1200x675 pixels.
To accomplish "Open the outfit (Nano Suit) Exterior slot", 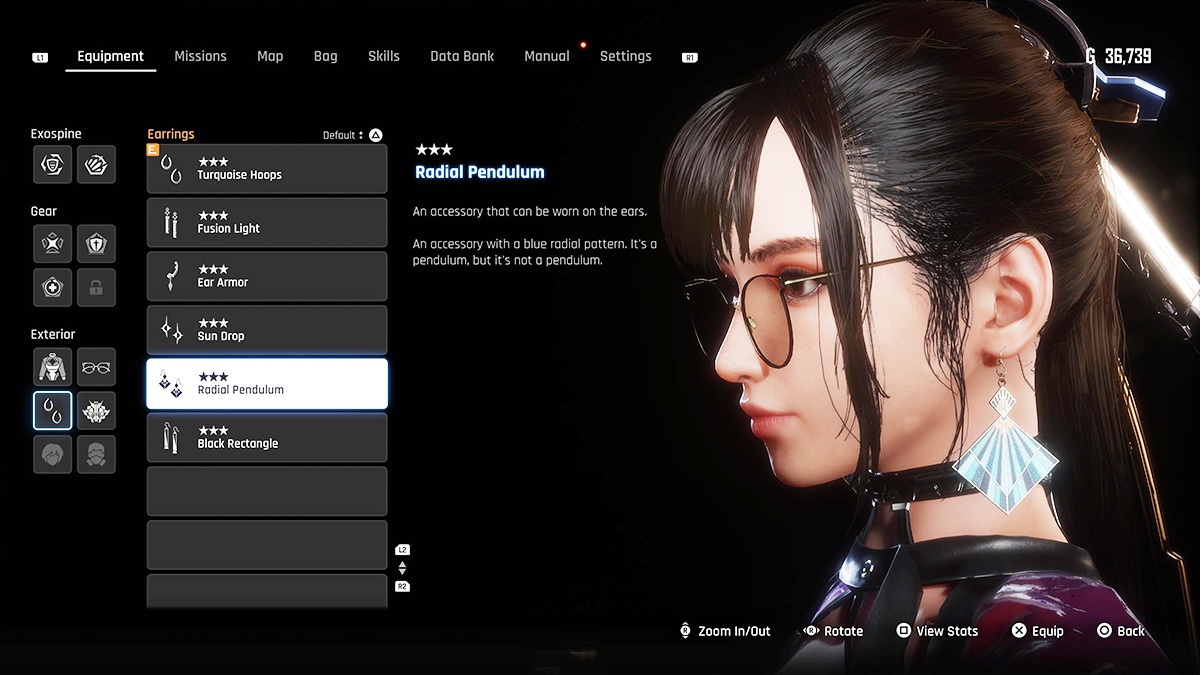I will (x=52, y=367).
